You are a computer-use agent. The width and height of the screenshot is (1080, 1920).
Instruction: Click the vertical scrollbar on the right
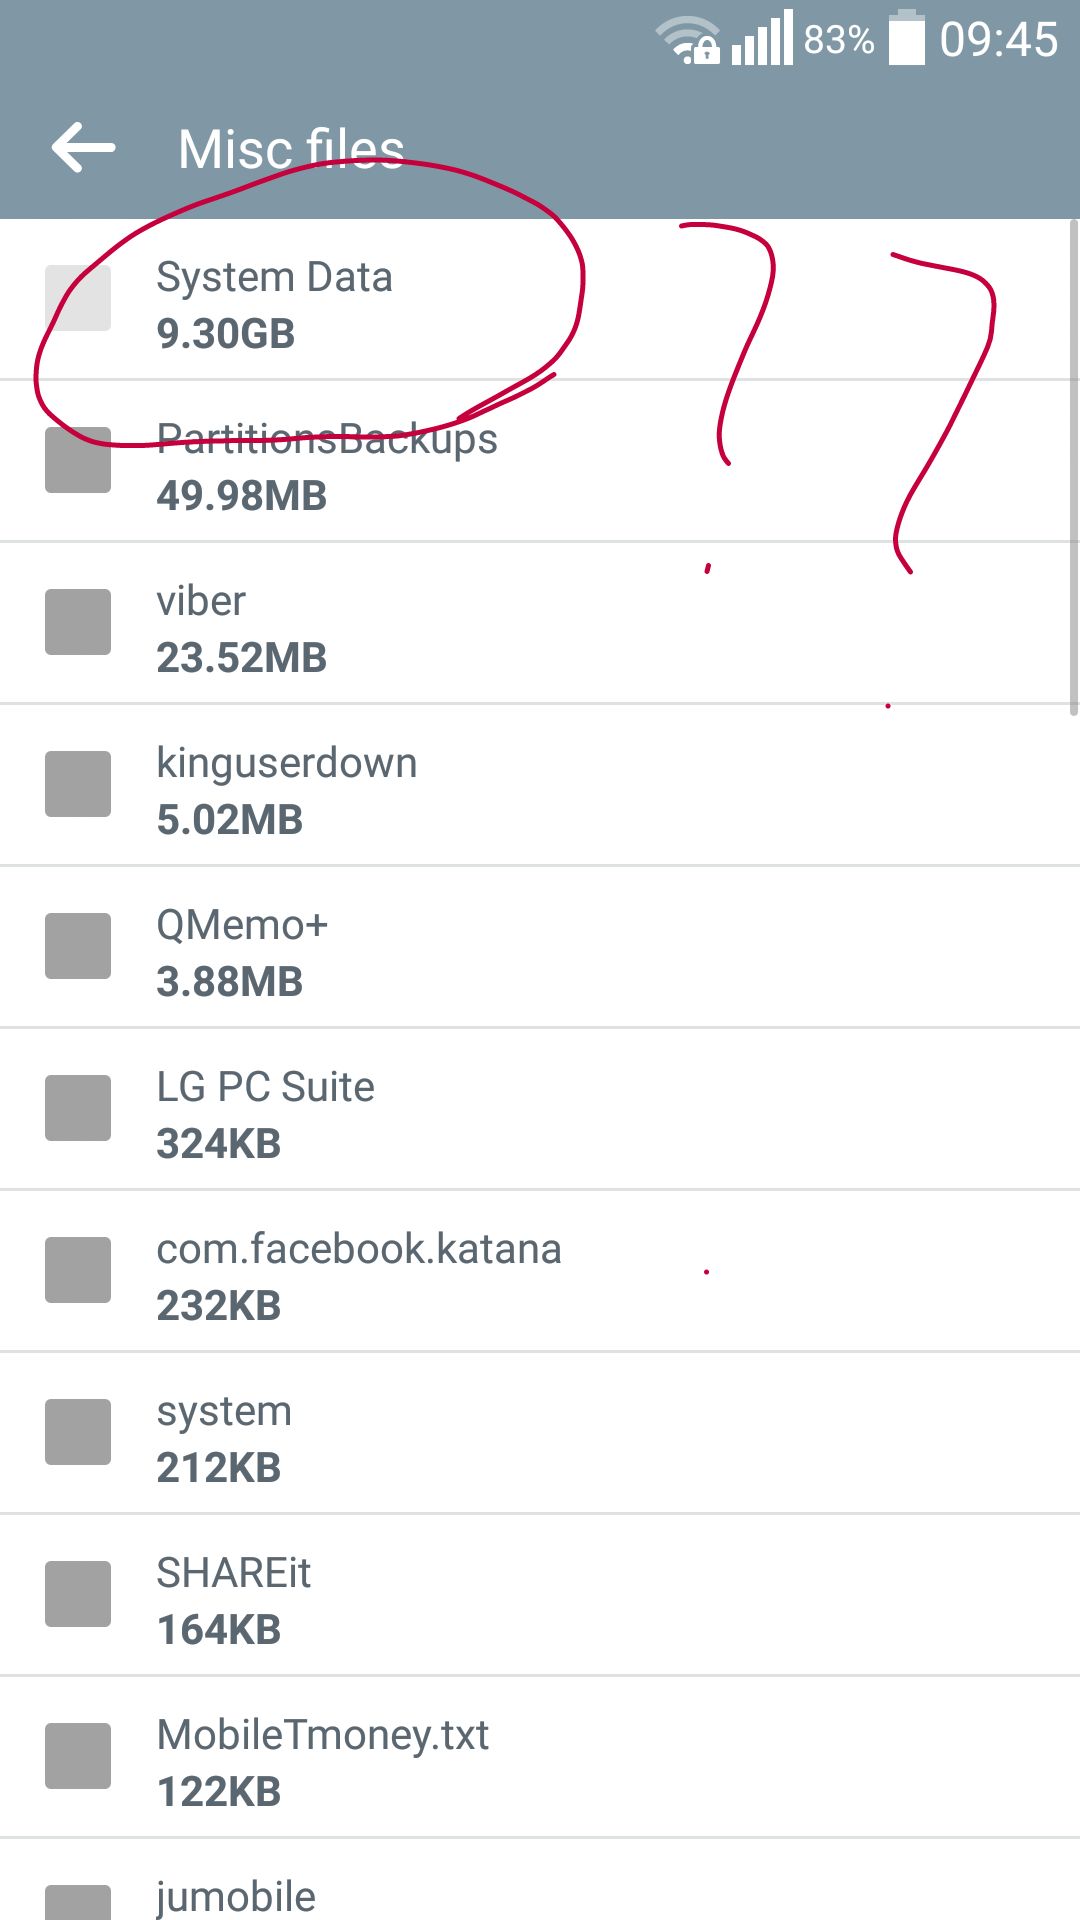pos(1073,467)
